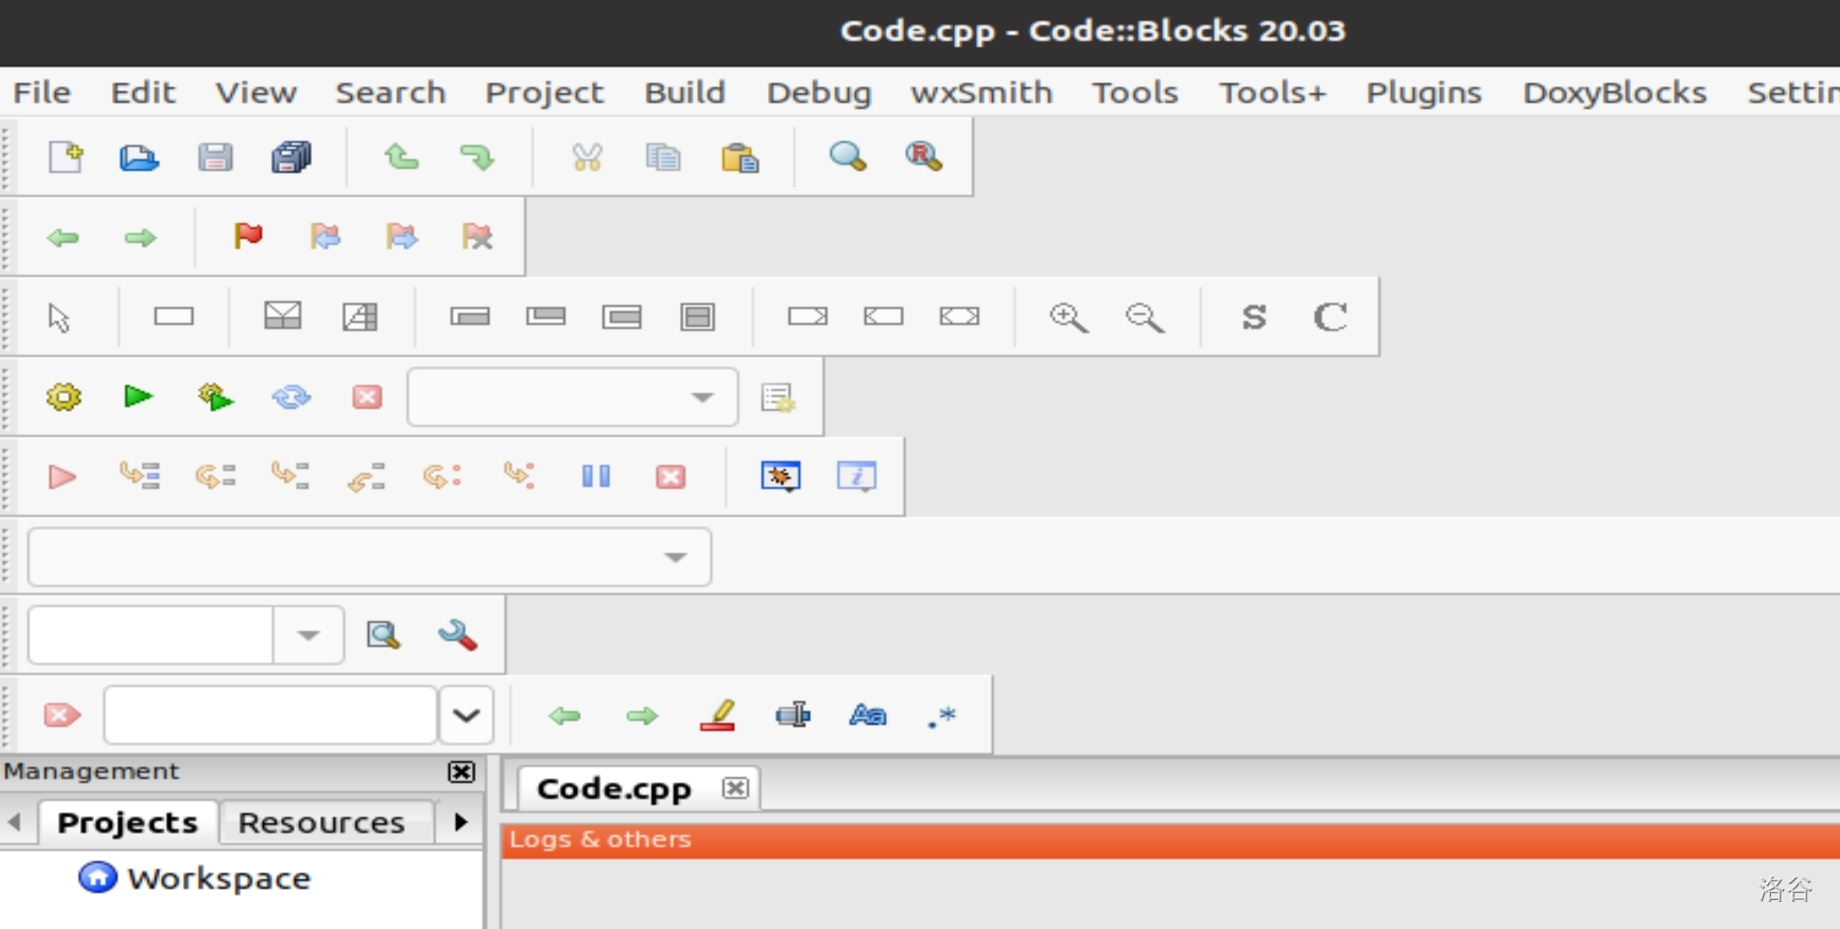Open the Build menu
Screen dimensions: 1840x929
click(684, 93)
